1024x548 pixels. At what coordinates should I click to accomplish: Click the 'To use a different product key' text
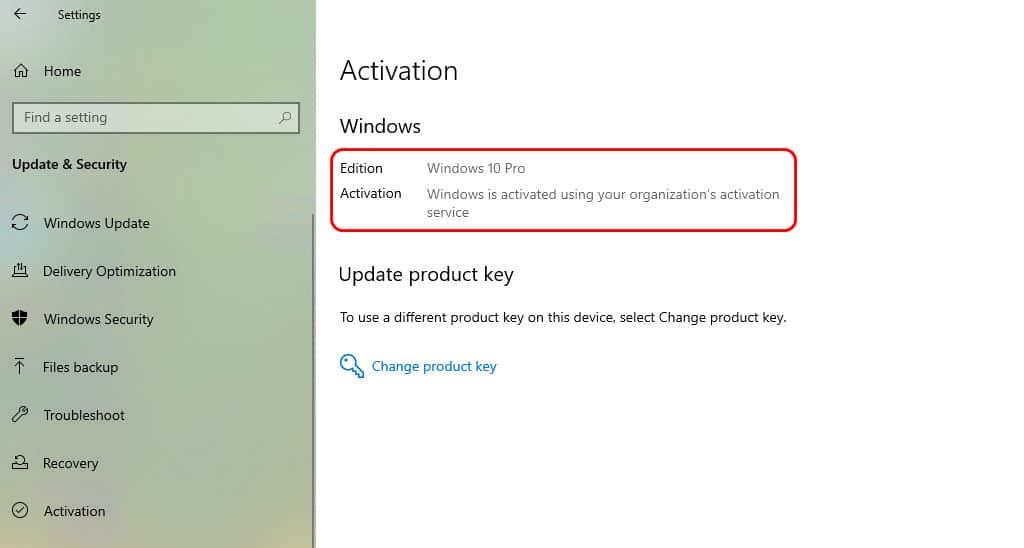[563, 317]
